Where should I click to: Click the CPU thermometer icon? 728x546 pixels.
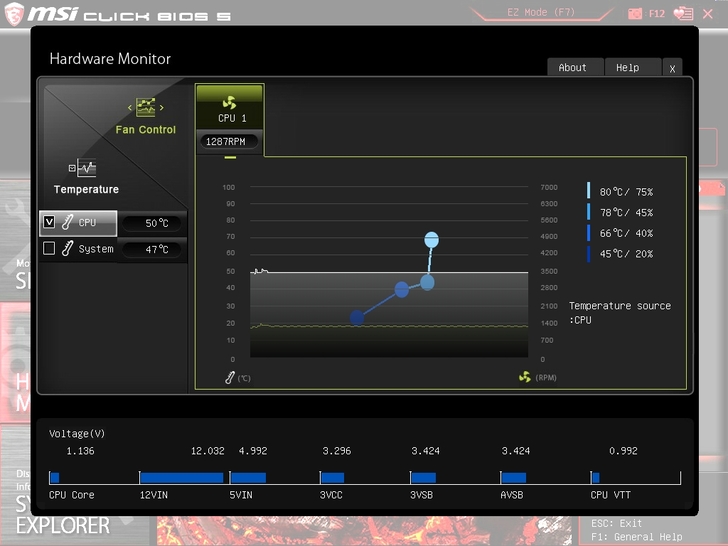[67, 222]
